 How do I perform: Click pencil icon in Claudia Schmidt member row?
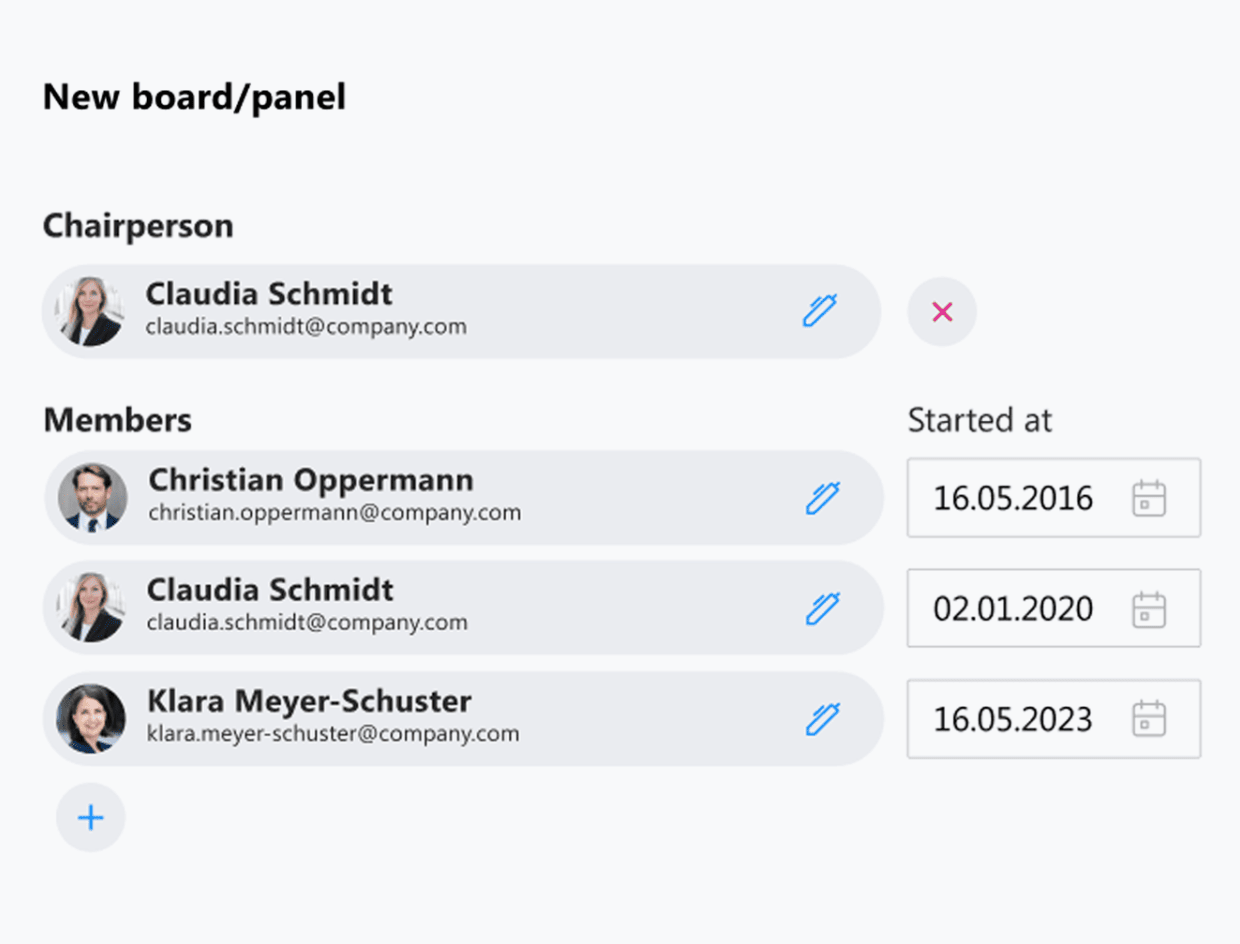click(822, 608)
